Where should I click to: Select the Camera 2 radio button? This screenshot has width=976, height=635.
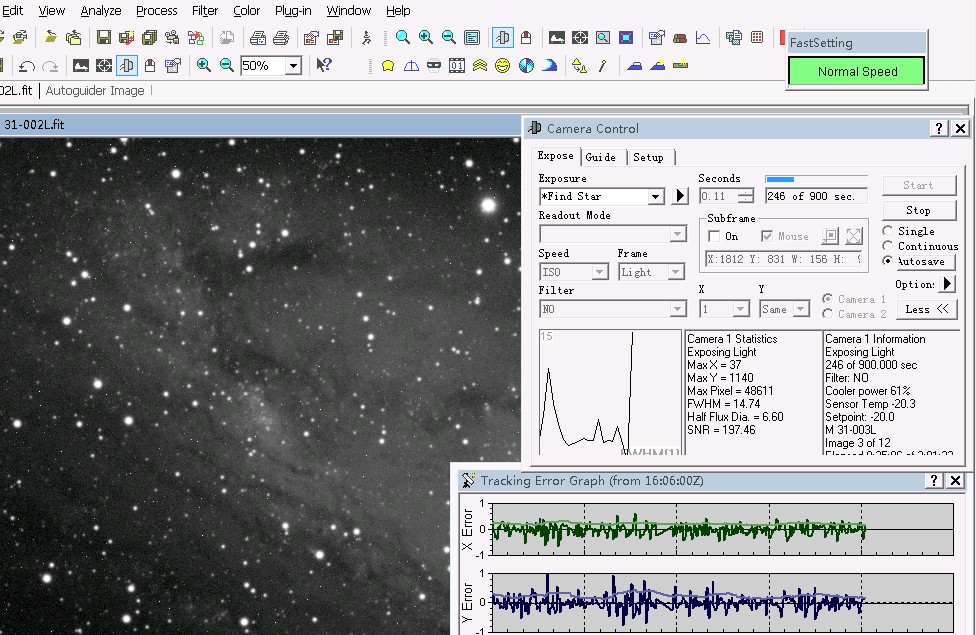pos(827,314)
